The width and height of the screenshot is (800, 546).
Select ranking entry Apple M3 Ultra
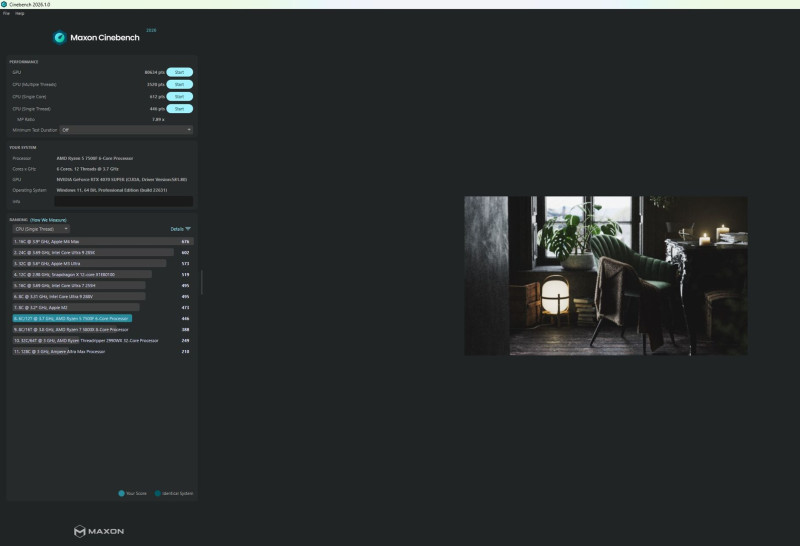point(103,263)
